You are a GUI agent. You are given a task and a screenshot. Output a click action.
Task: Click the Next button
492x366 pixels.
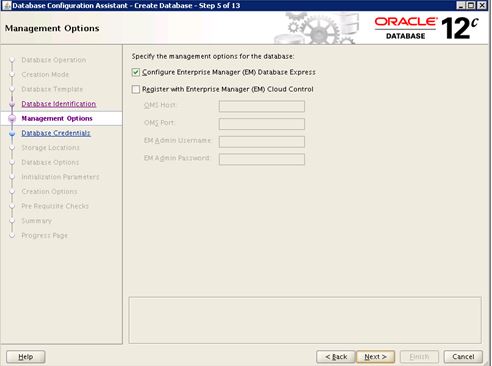point(375,357)
